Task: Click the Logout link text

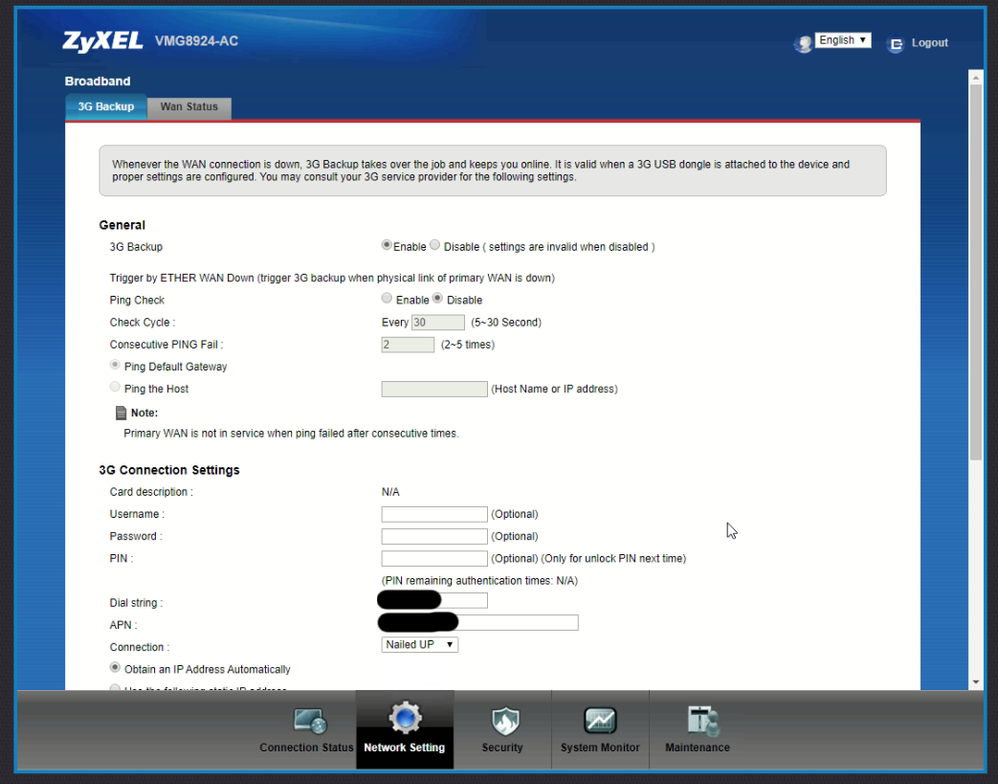Action: click(x=930, y=43)
